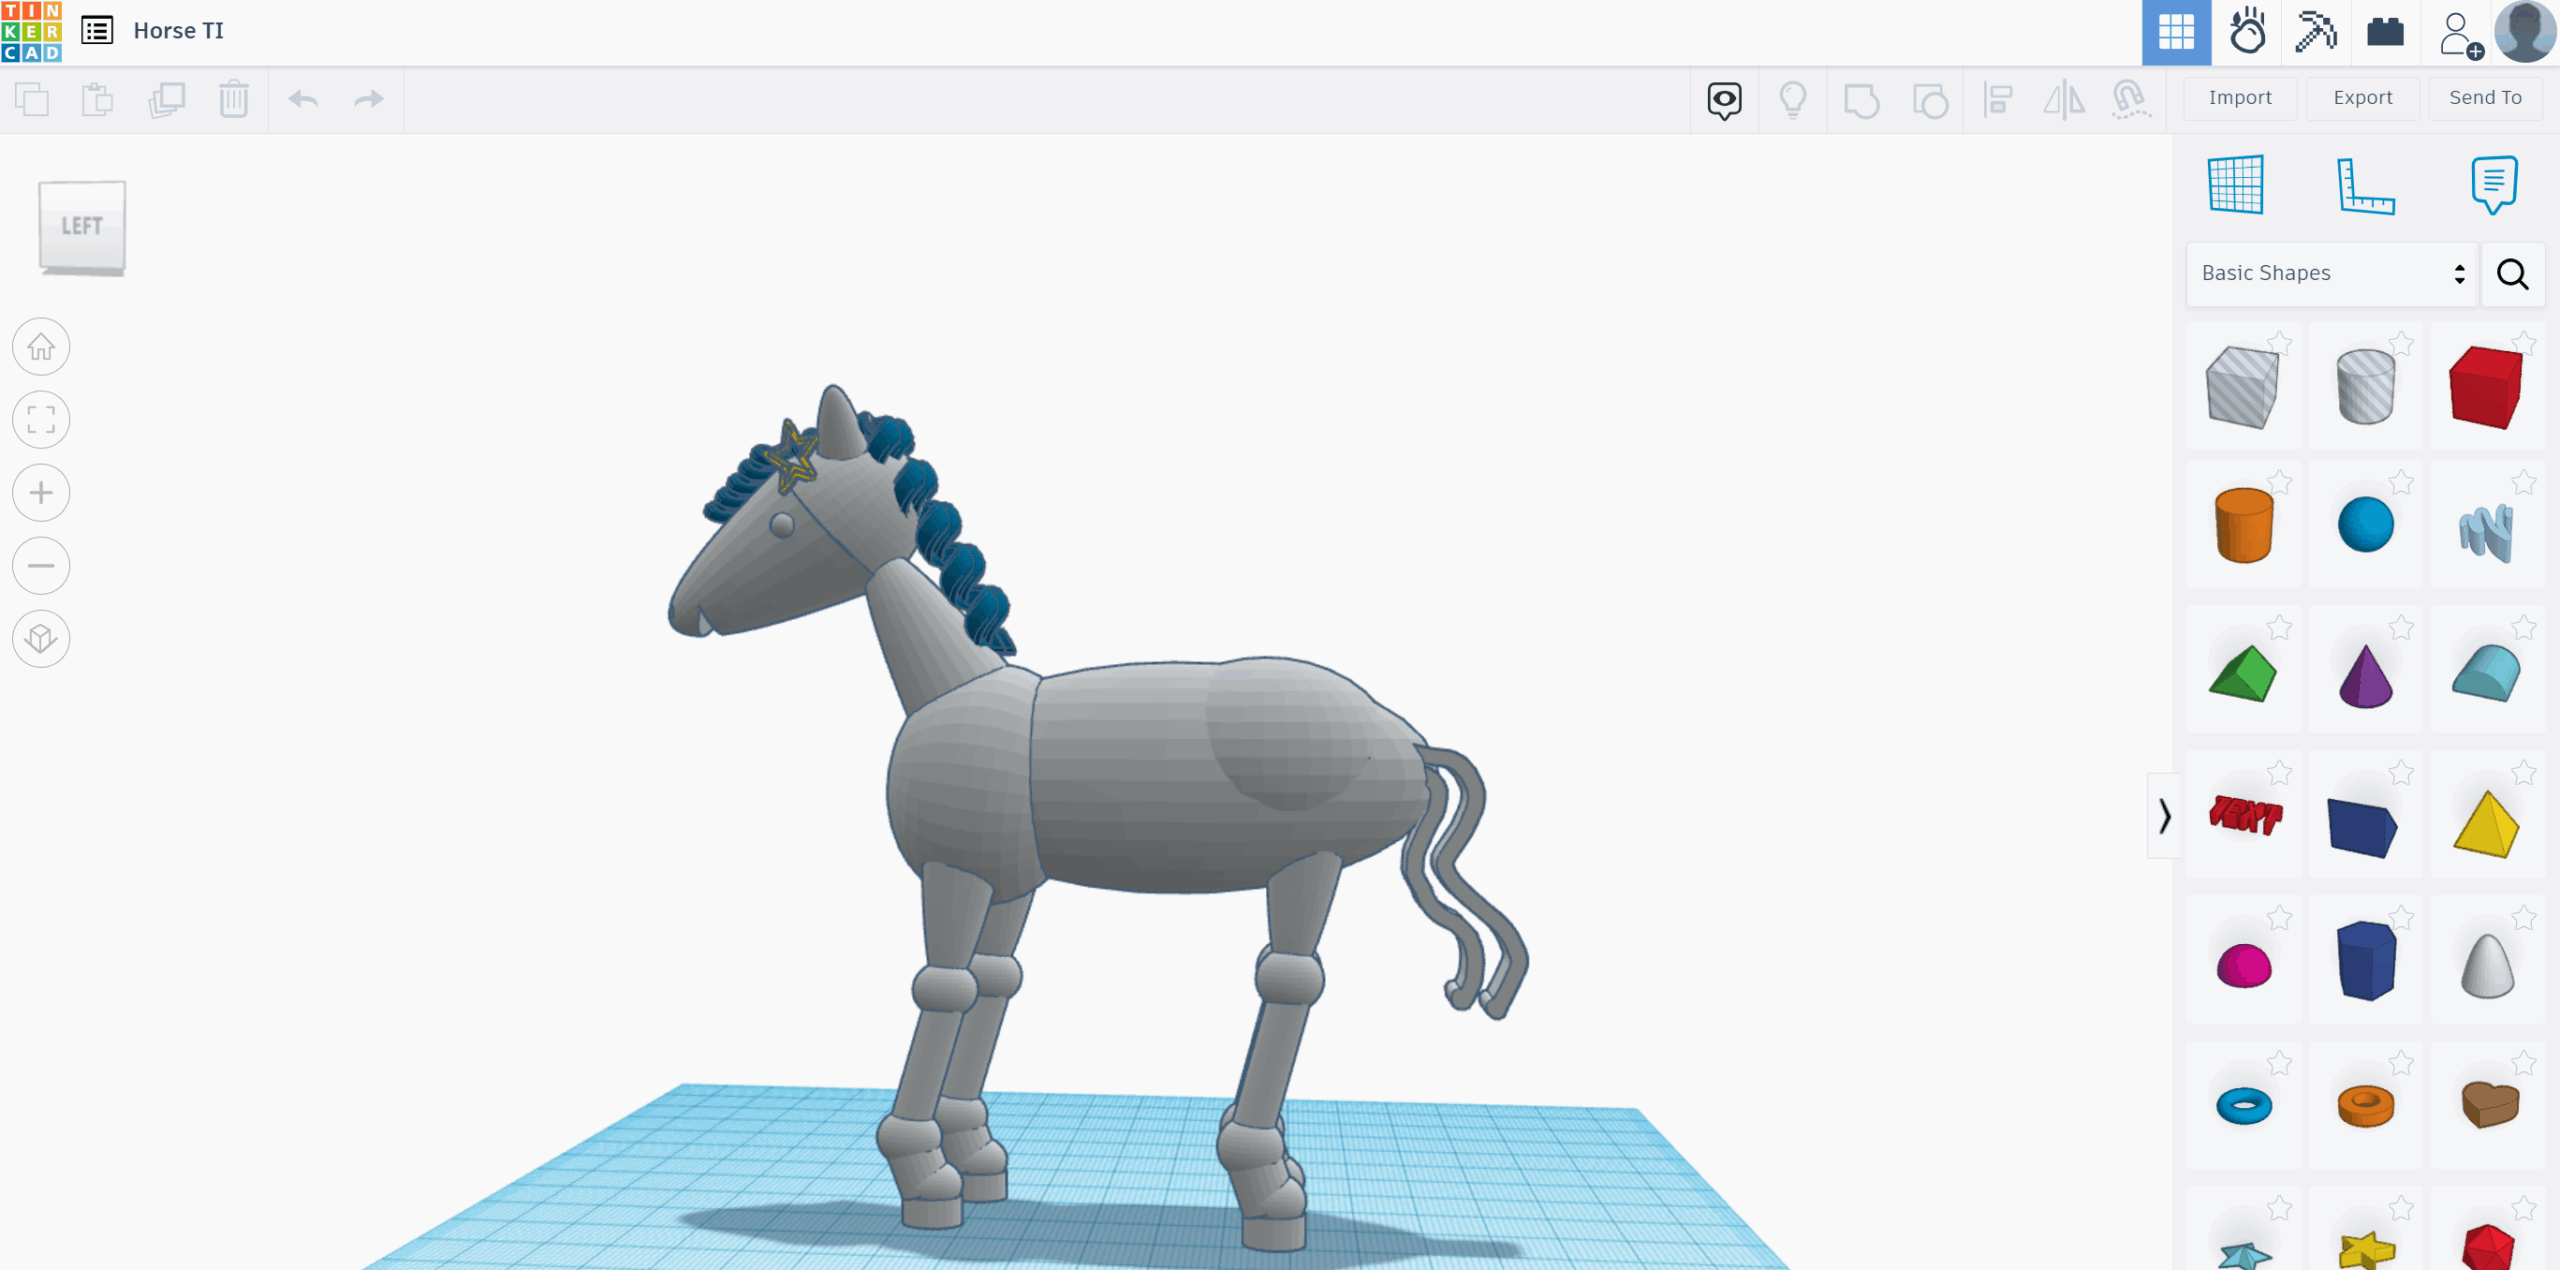Image resolution: width=2560 pixels, height=1270 pixels.
Task: Select the red Box shape
Action: (2485, 387)
